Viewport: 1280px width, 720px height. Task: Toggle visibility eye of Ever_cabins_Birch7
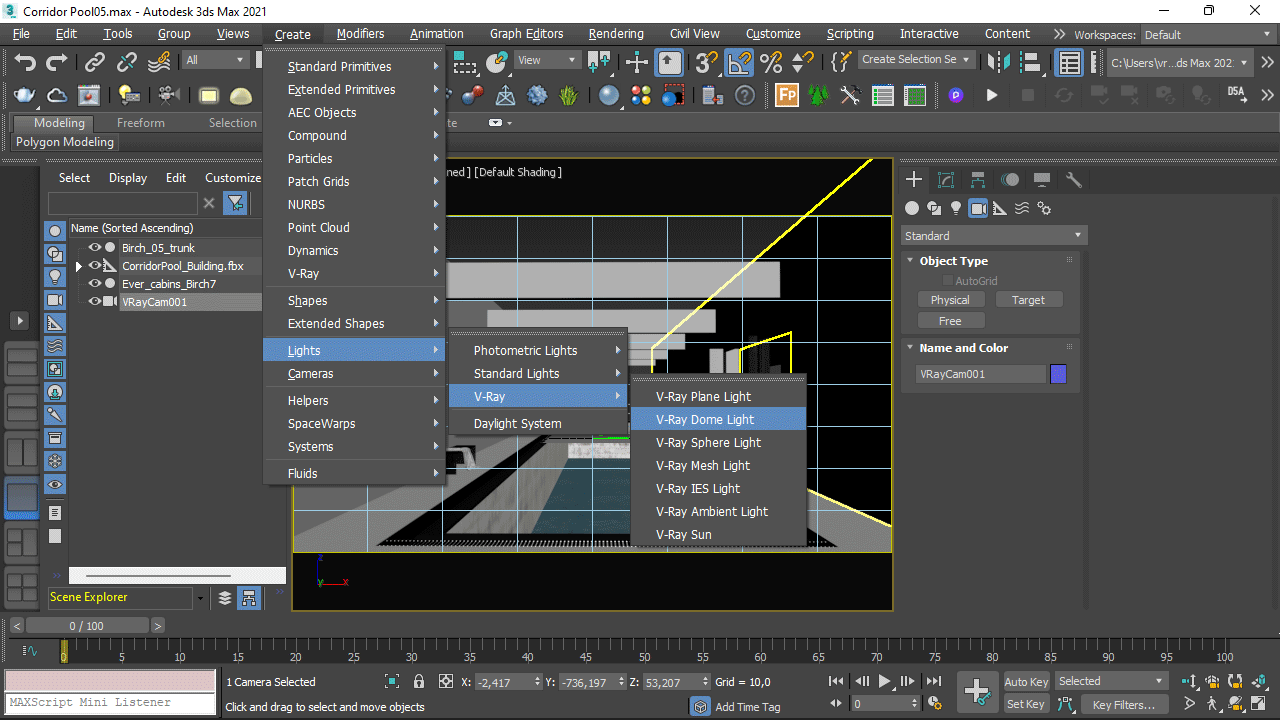click(x=95, y=284)
